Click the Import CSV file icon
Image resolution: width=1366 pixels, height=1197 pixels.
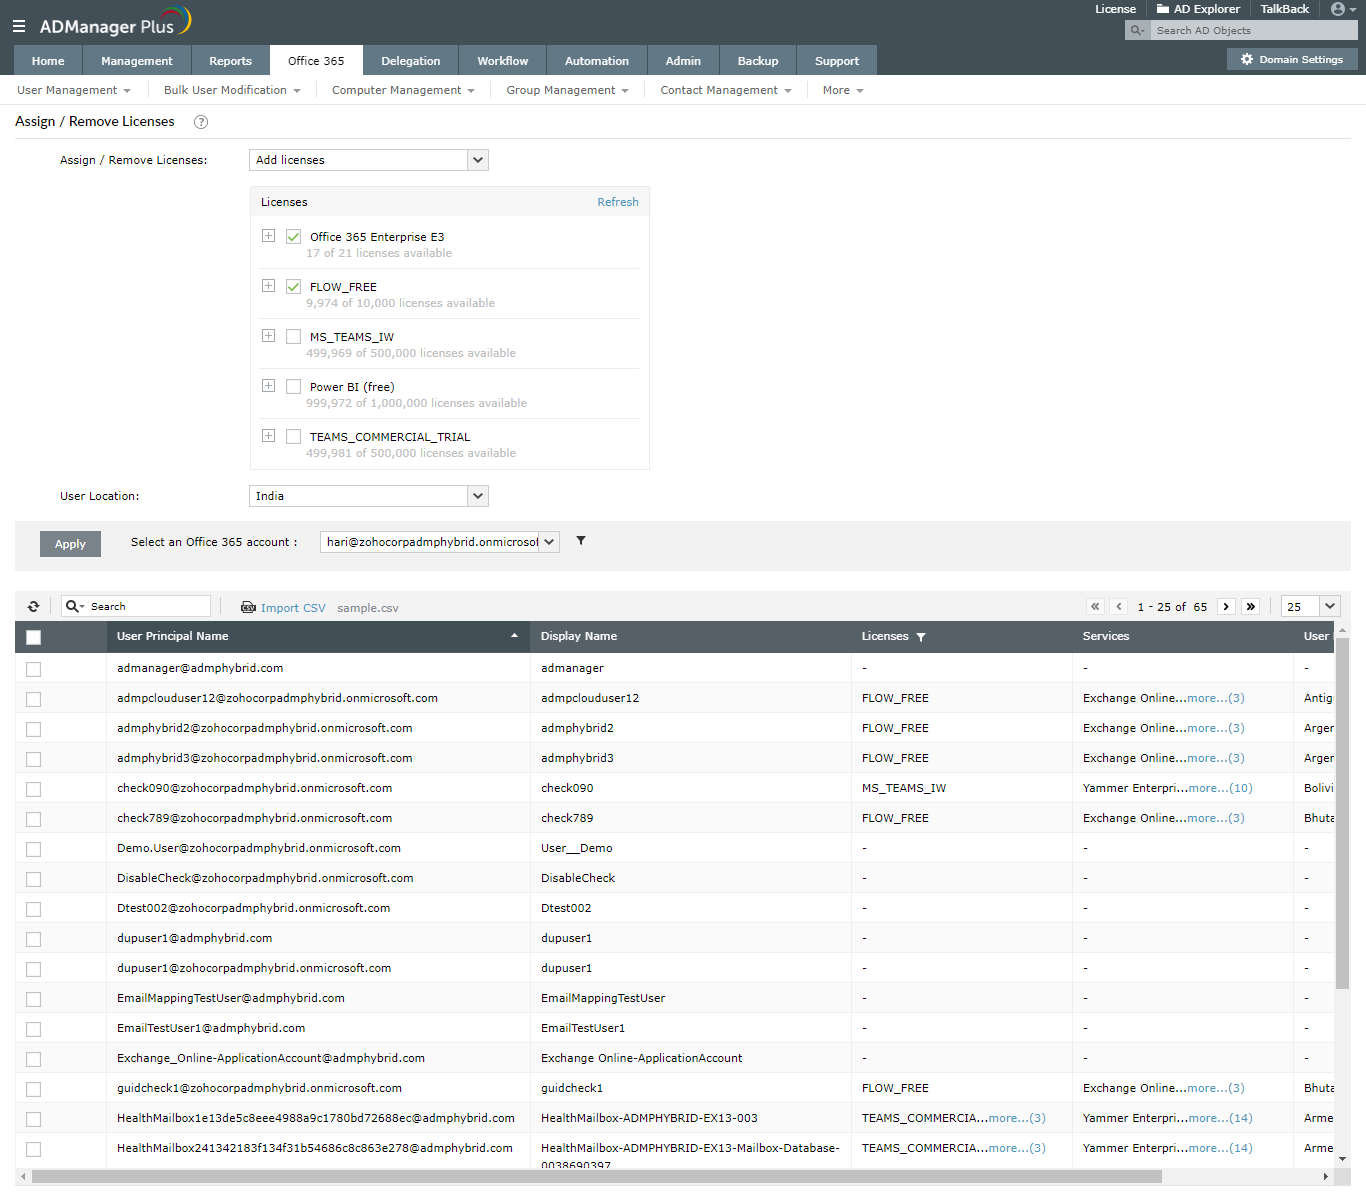point(248,607)
